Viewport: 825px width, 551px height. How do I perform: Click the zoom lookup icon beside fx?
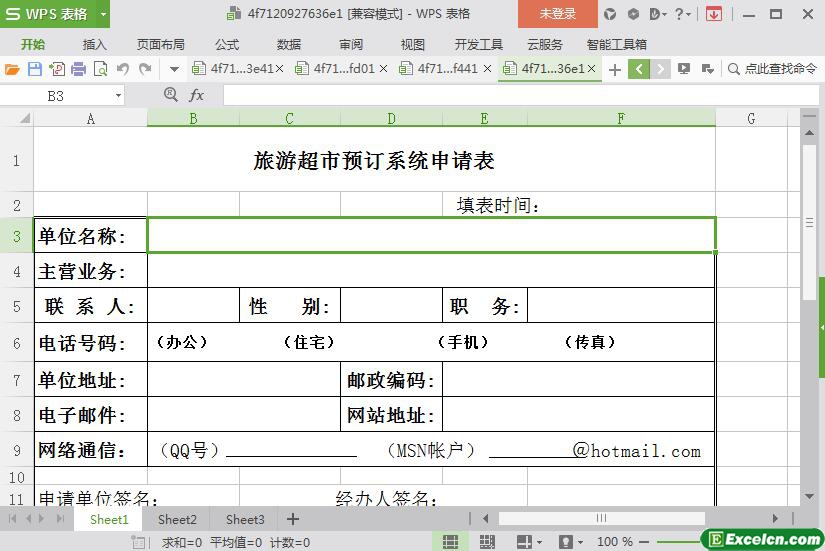(x=170, y=95)
